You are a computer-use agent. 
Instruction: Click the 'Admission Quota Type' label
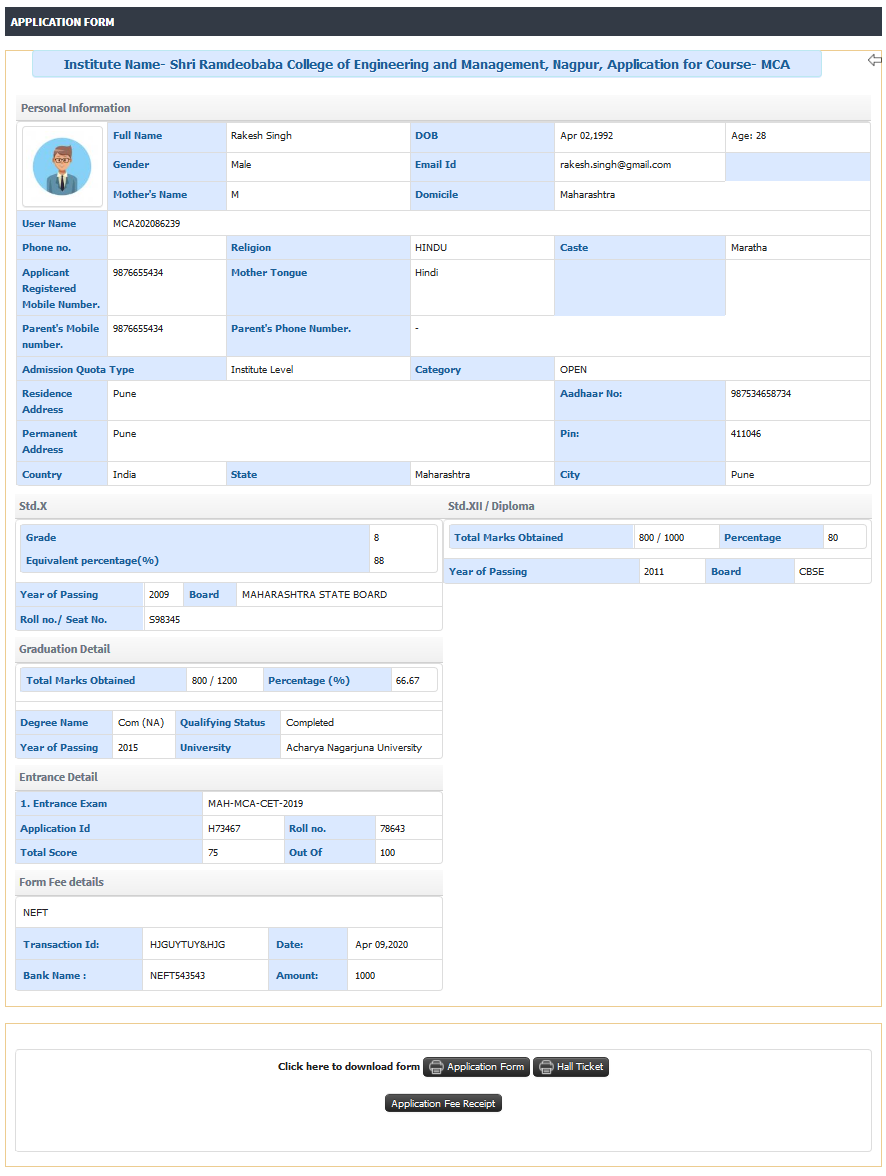[x=78, y=370]
